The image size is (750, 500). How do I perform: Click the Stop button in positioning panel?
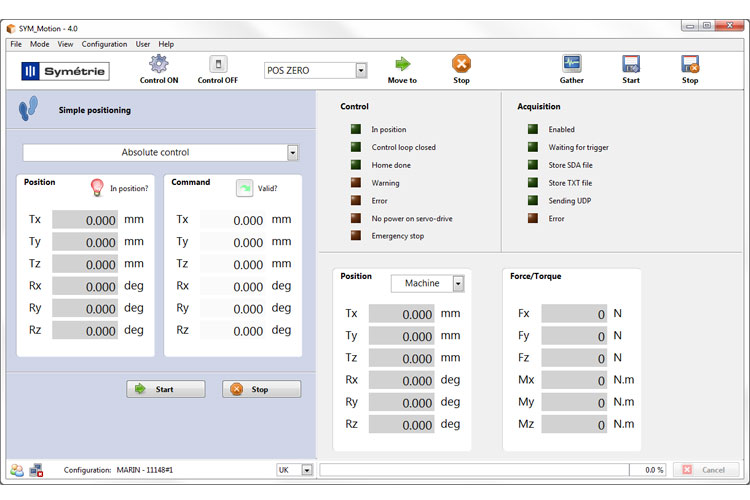(261, 389)
